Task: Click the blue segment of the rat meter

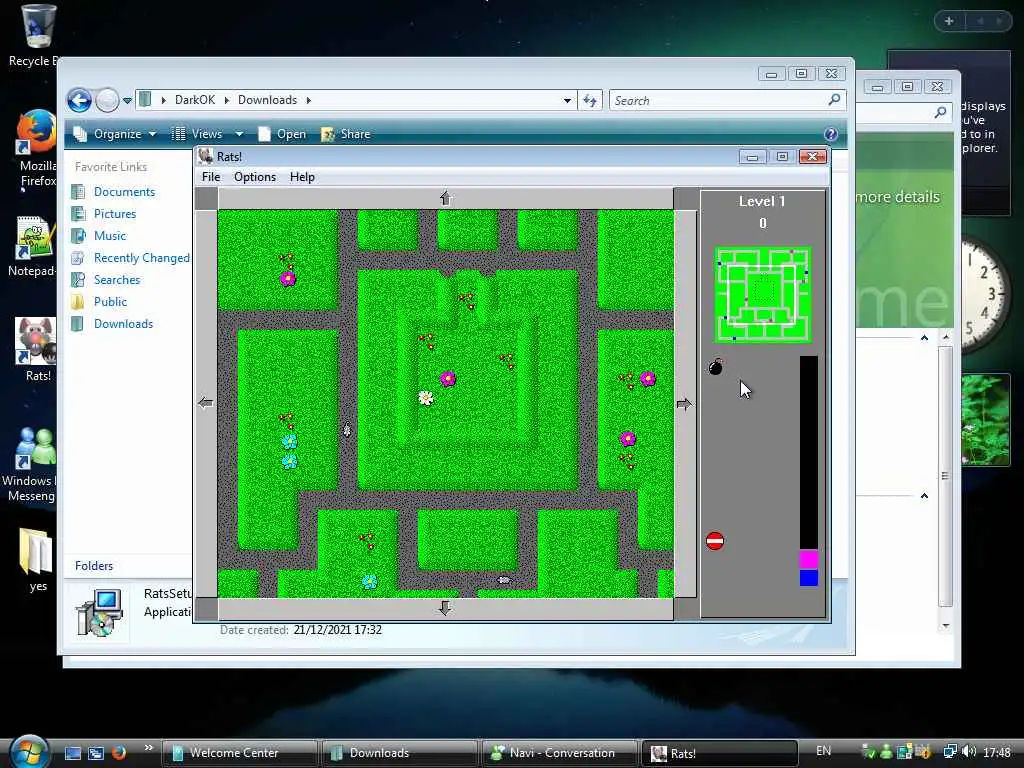Action: (x=808, y=577)
